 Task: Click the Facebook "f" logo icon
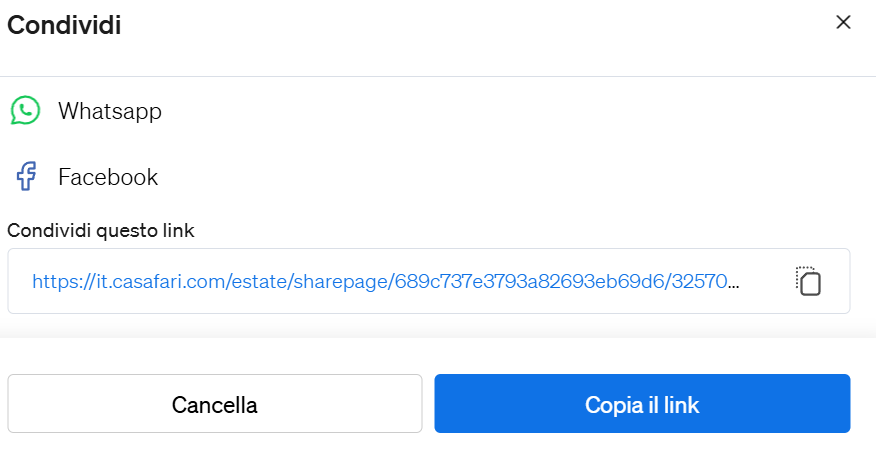click(x=26, y=177)
